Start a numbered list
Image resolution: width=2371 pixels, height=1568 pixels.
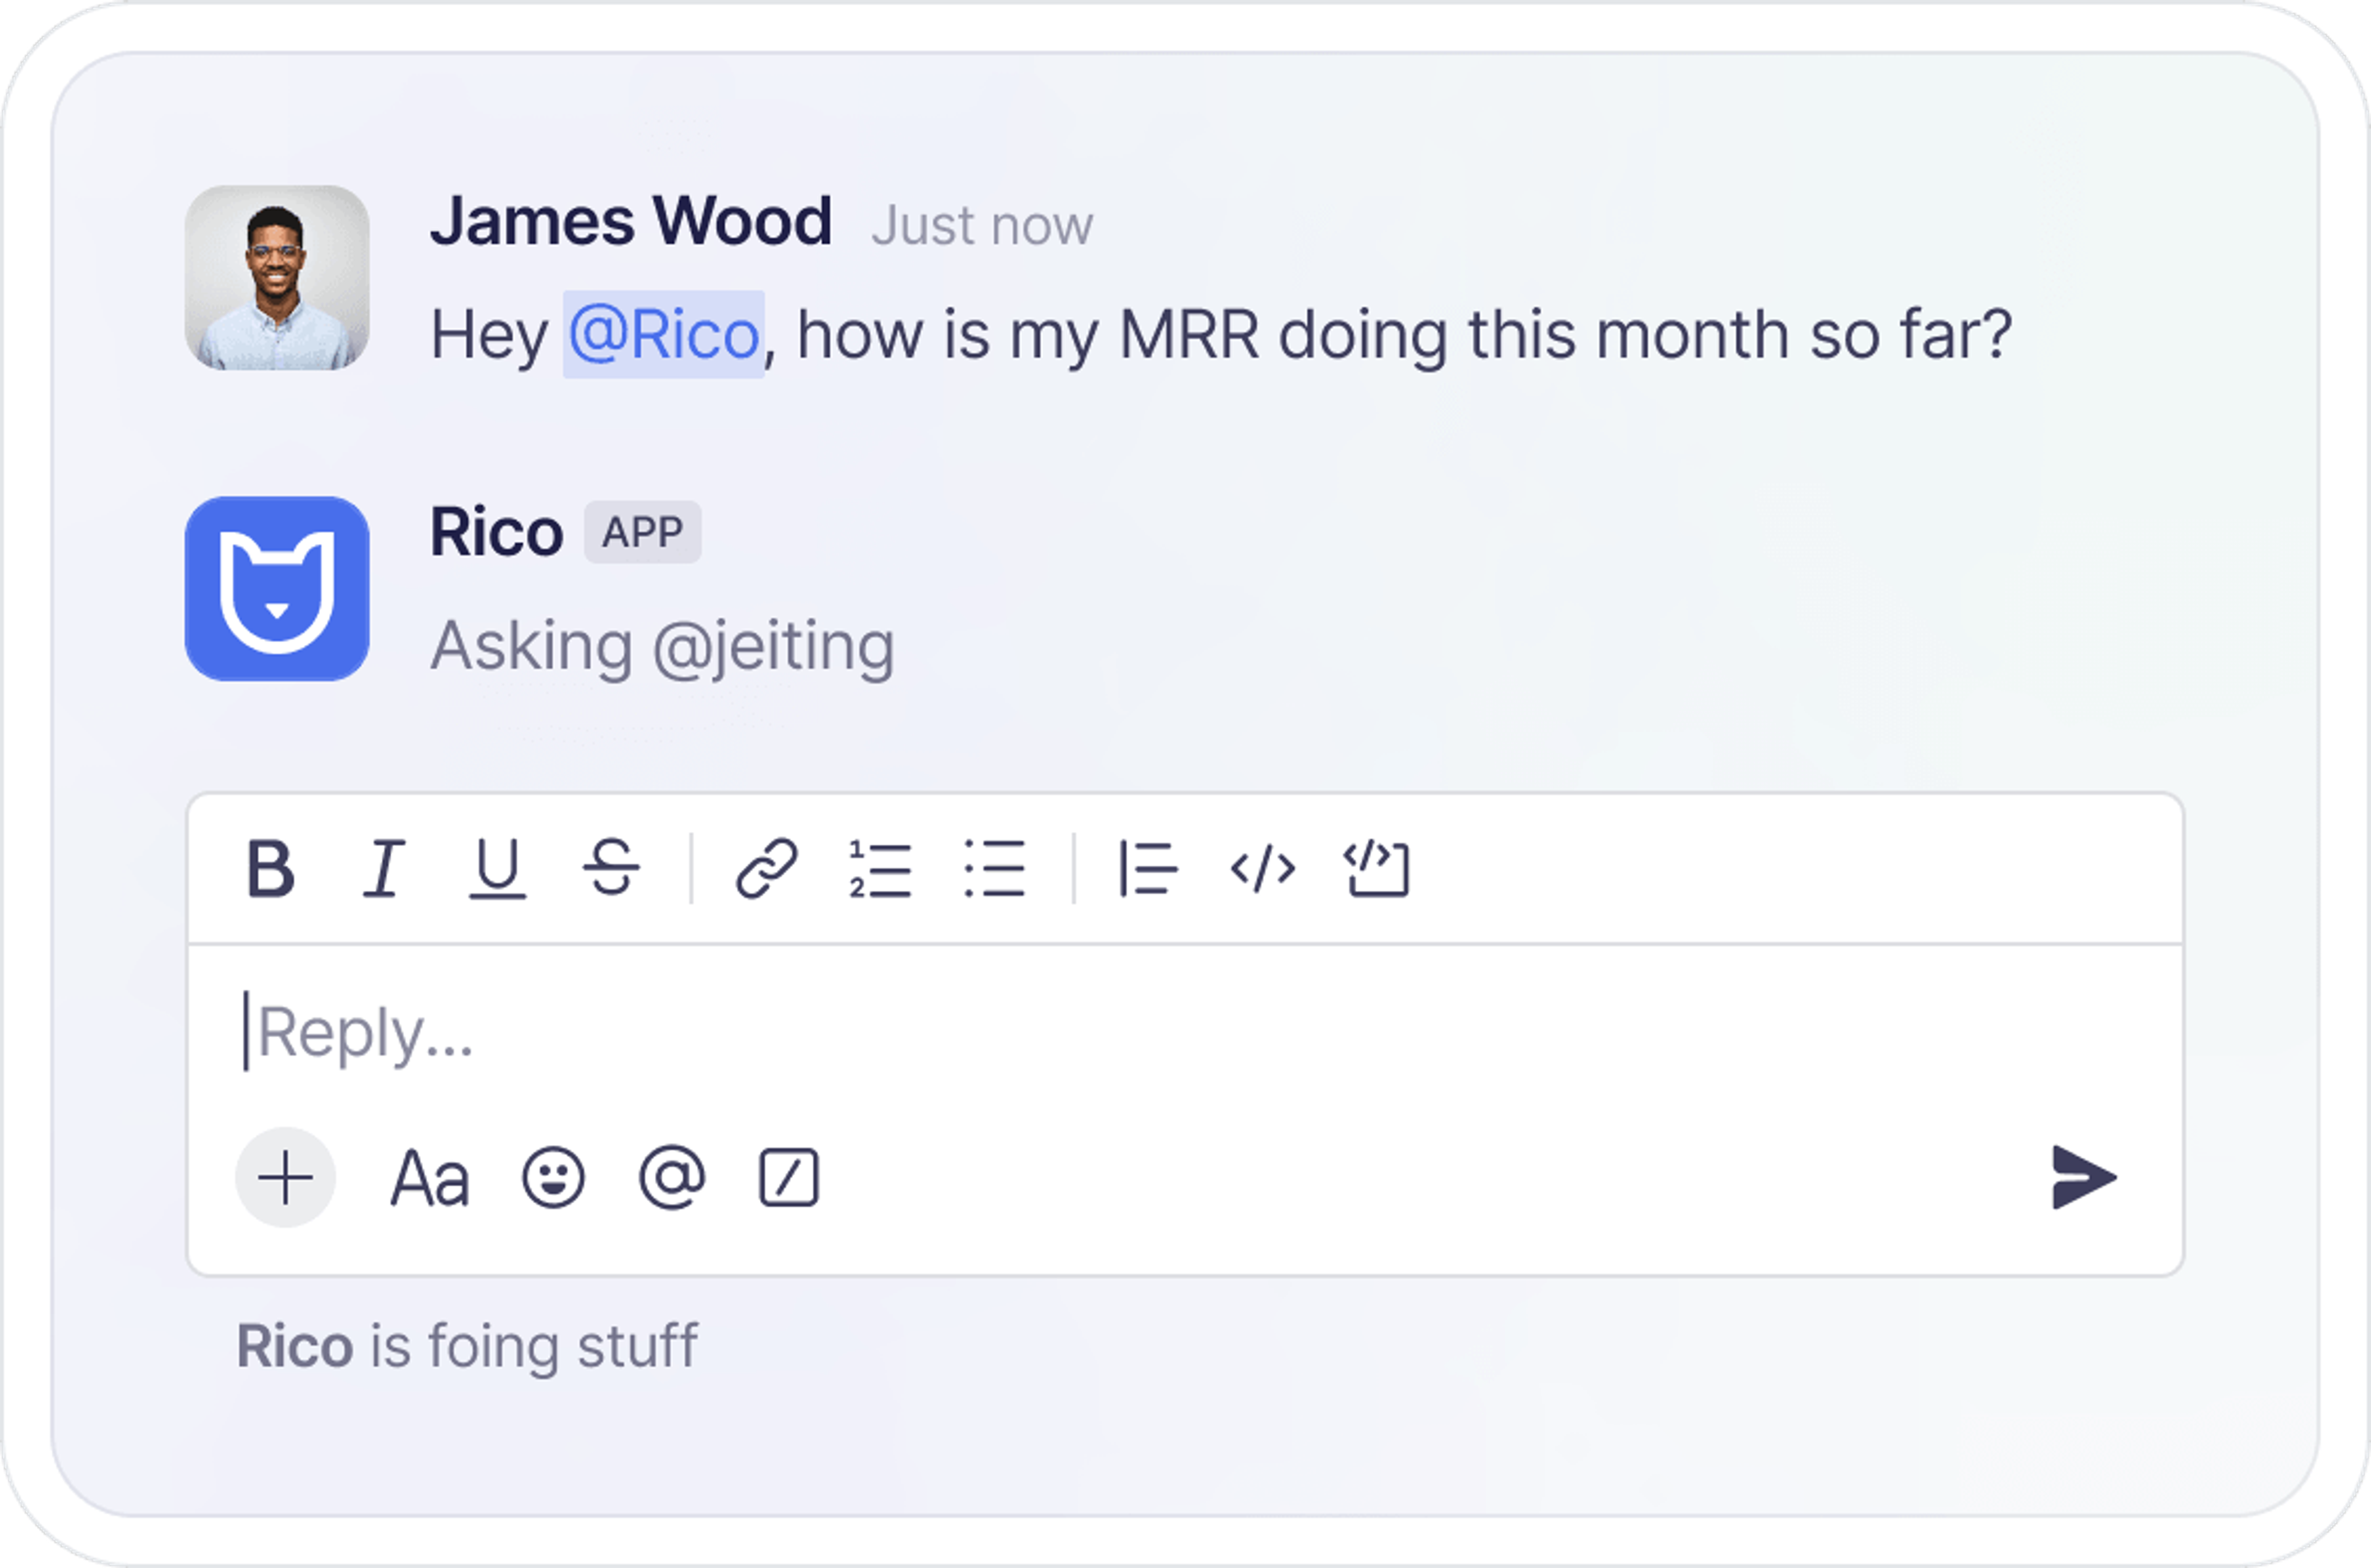(880, 868)
